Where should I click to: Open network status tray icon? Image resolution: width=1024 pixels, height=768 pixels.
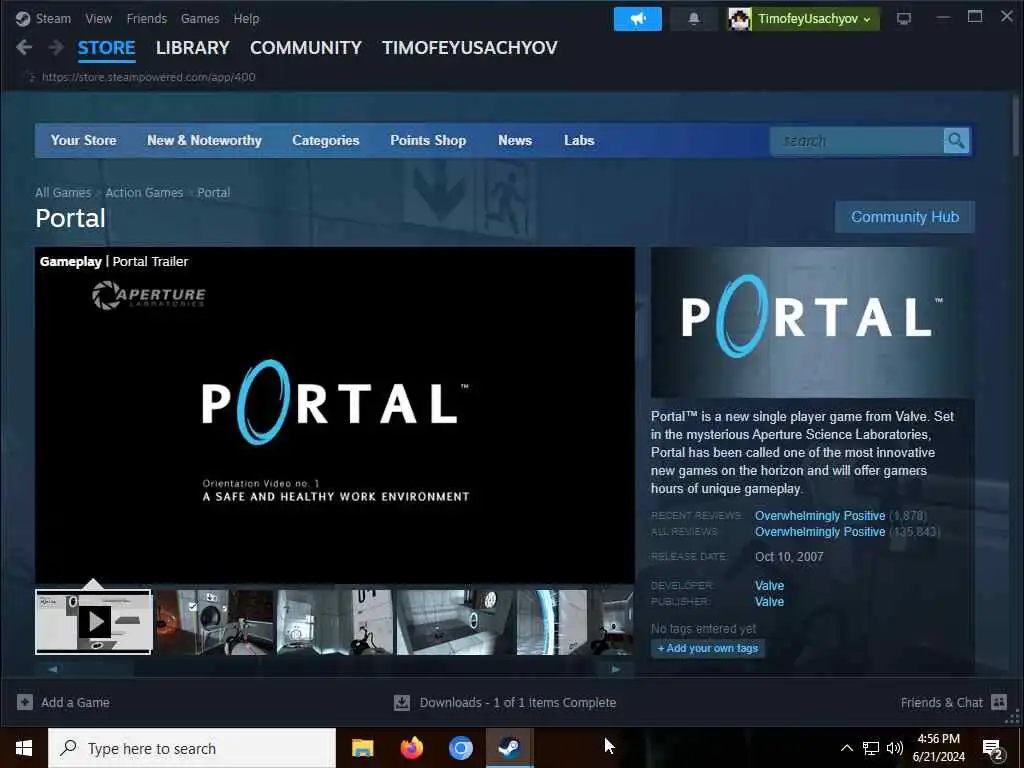click(871, 748)
